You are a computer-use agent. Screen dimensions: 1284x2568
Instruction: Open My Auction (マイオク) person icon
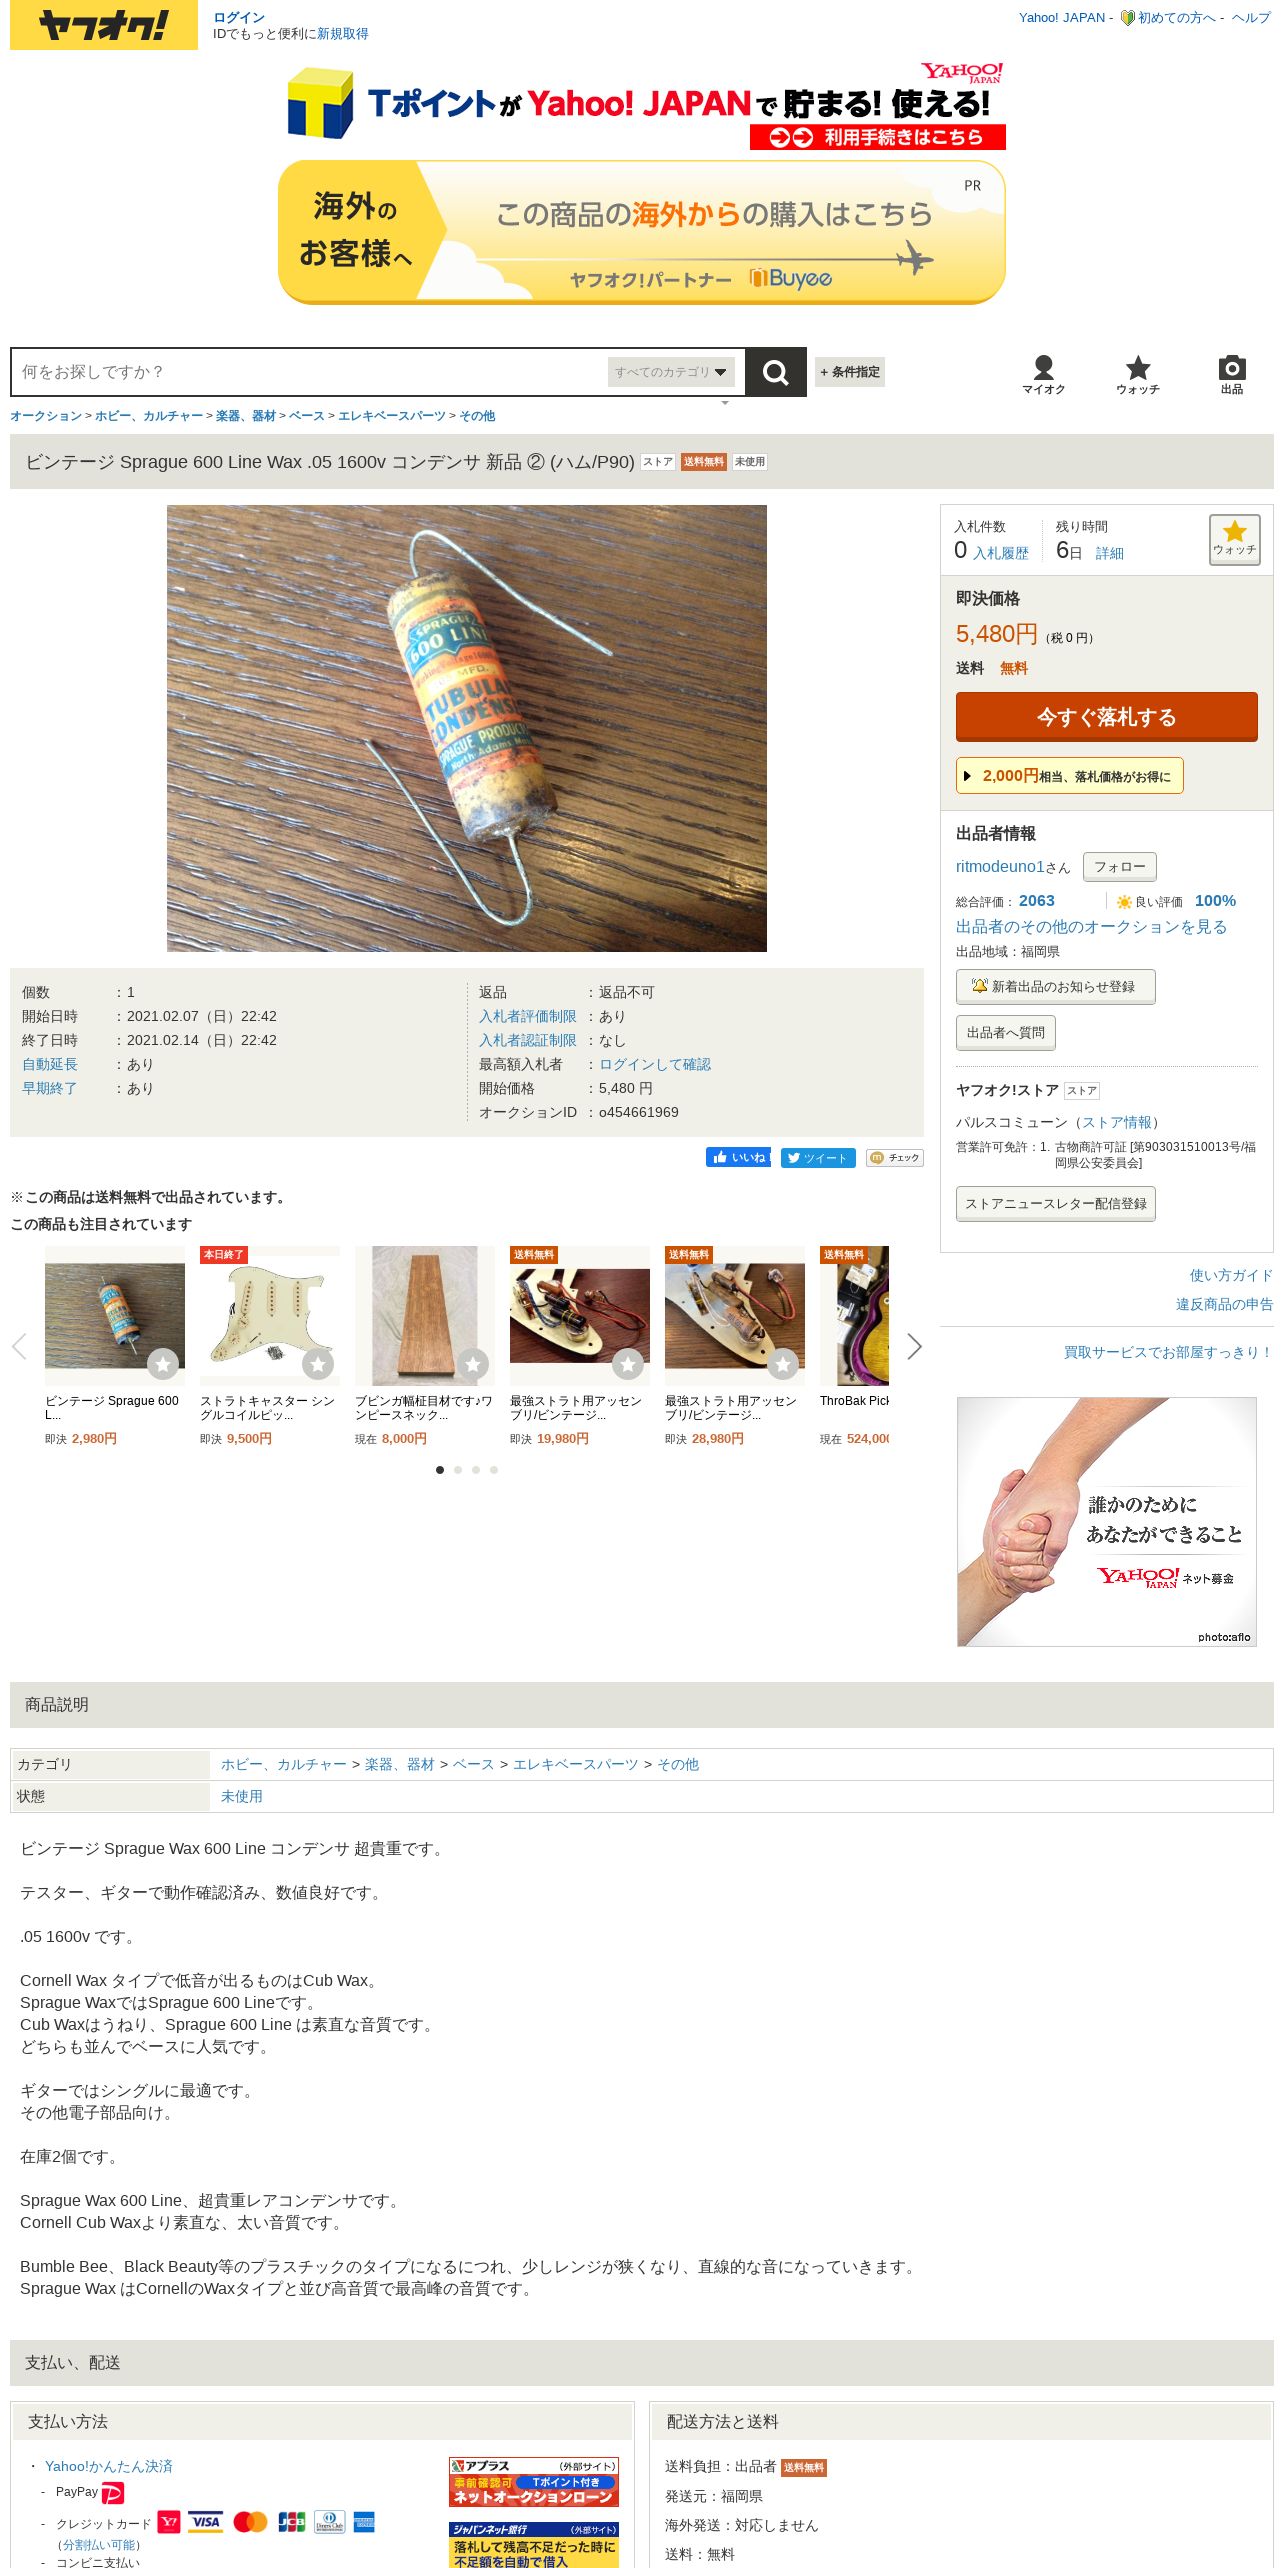click(1043, 375)
